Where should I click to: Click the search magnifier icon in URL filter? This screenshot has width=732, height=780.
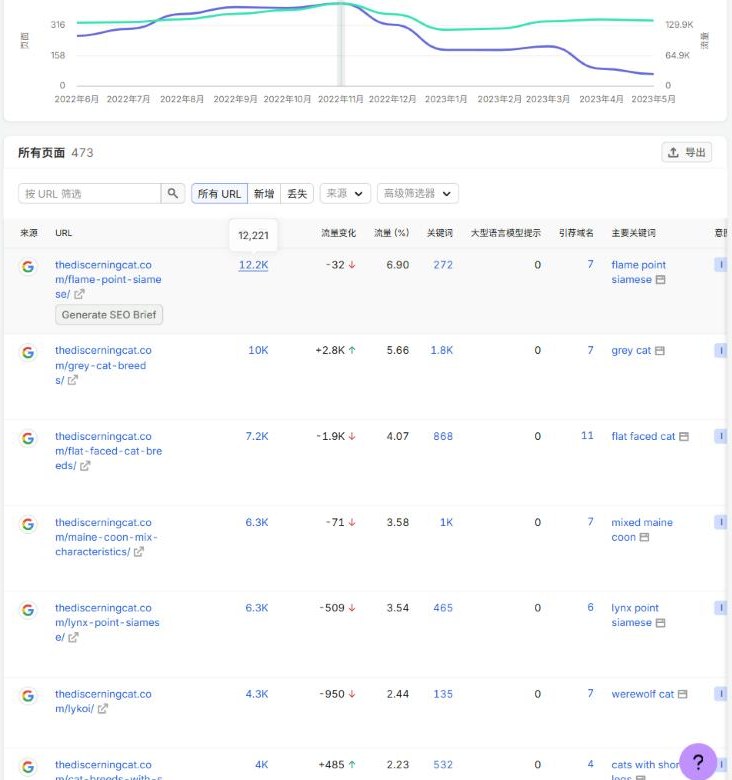click(x=173, y=194)
